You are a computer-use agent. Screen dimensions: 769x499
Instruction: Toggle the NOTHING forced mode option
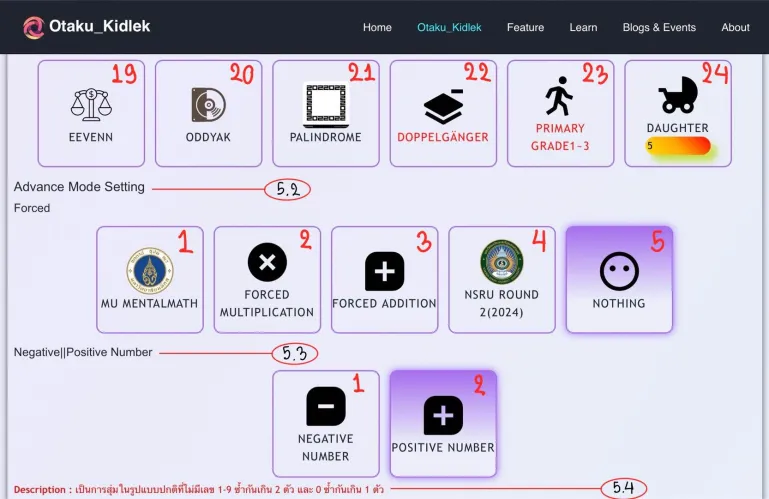pyautogui.click(x=619, y=279)
